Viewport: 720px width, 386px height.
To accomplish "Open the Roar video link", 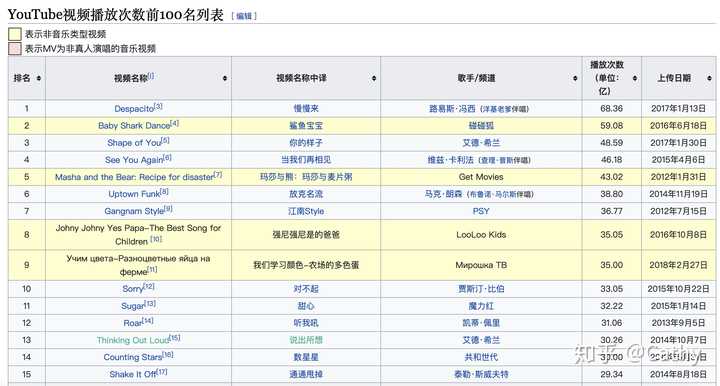I will [x=133, y=323].
